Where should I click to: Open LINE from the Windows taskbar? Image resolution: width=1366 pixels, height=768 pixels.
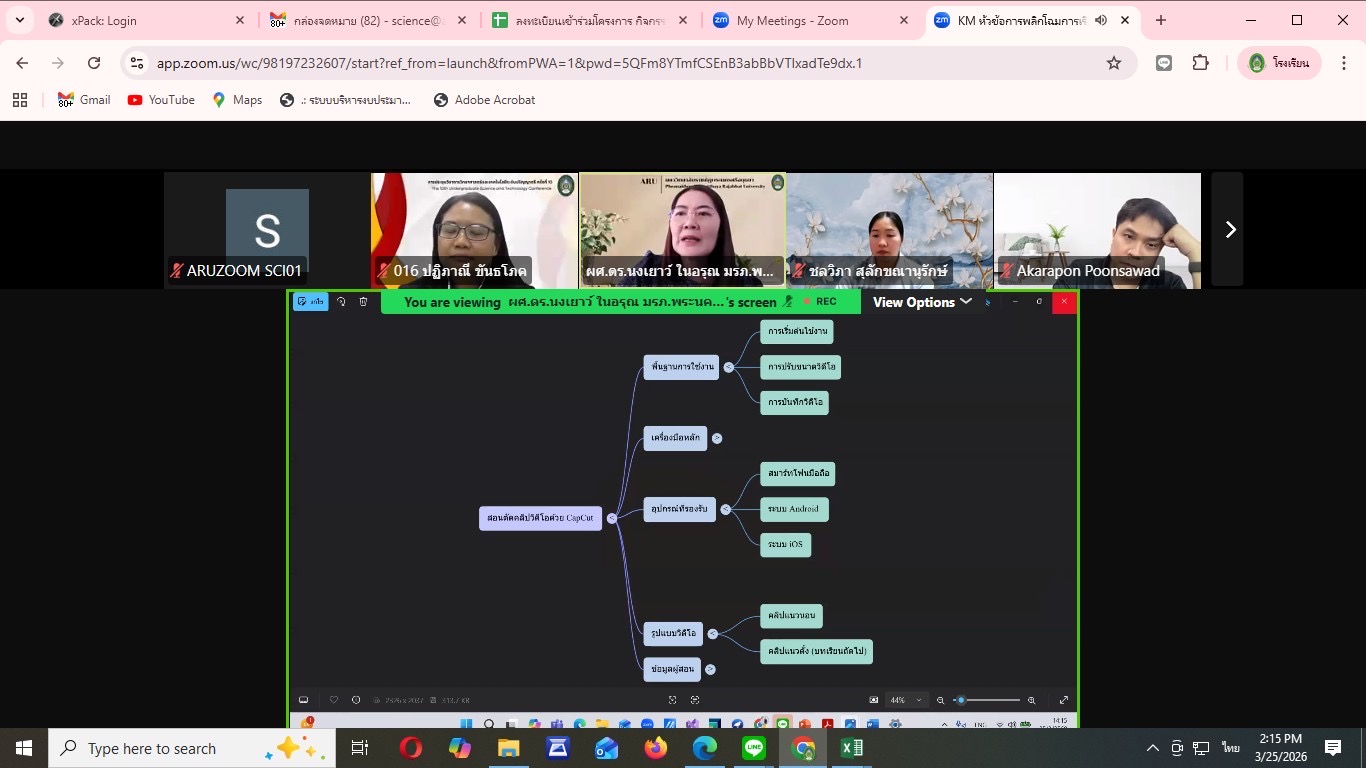pos(754,748)
